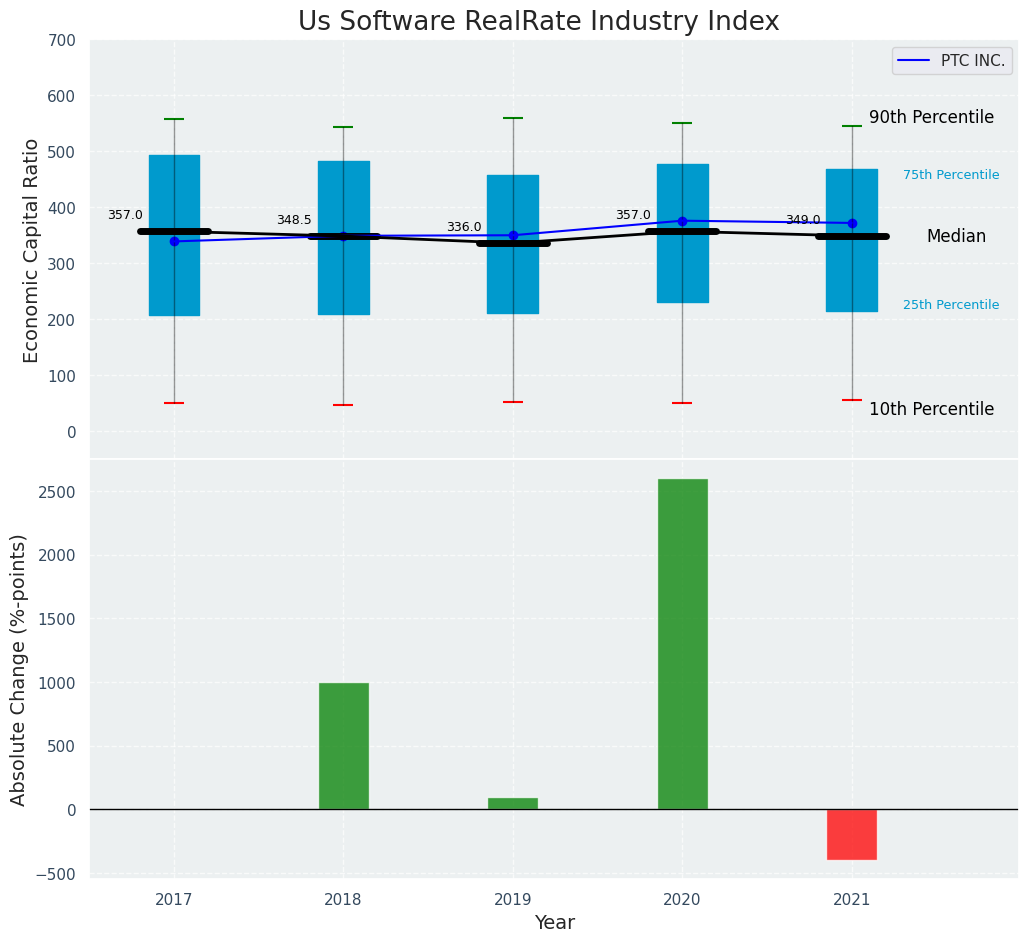The width and height of the screenshot is (1029, 942).
Task: Click the 349.0 median value label
Action: coord(803,220)
